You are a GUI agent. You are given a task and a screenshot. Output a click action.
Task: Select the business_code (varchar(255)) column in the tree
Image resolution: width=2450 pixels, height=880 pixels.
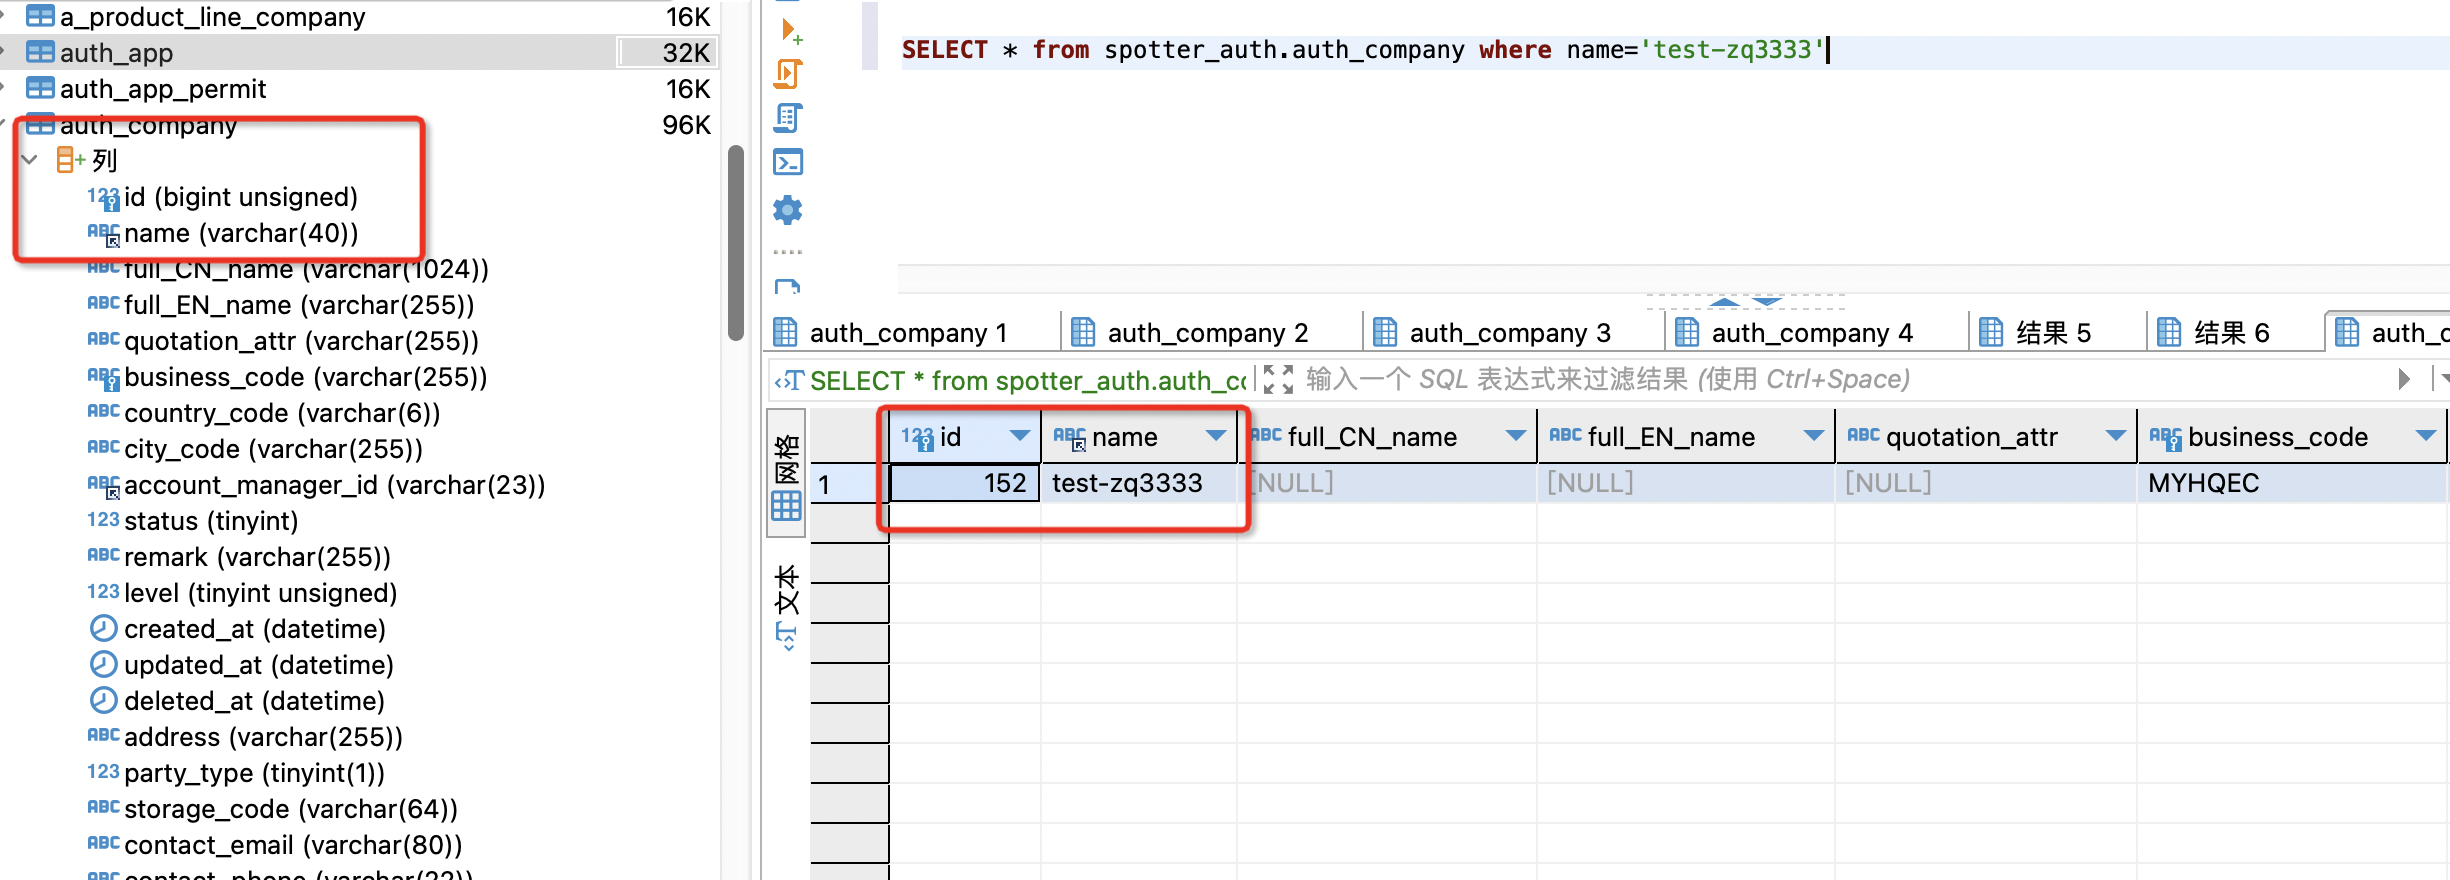pyautogui.click(x=305, y=377)
